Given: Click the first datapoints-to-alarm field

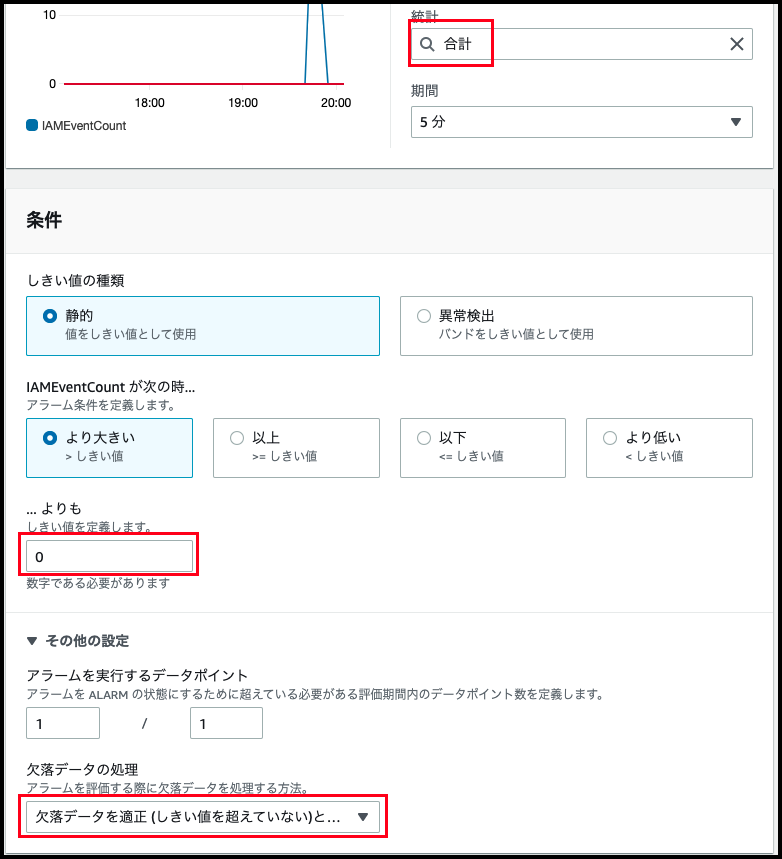Looking at the screenshot, I should click(x=63, y=723).
